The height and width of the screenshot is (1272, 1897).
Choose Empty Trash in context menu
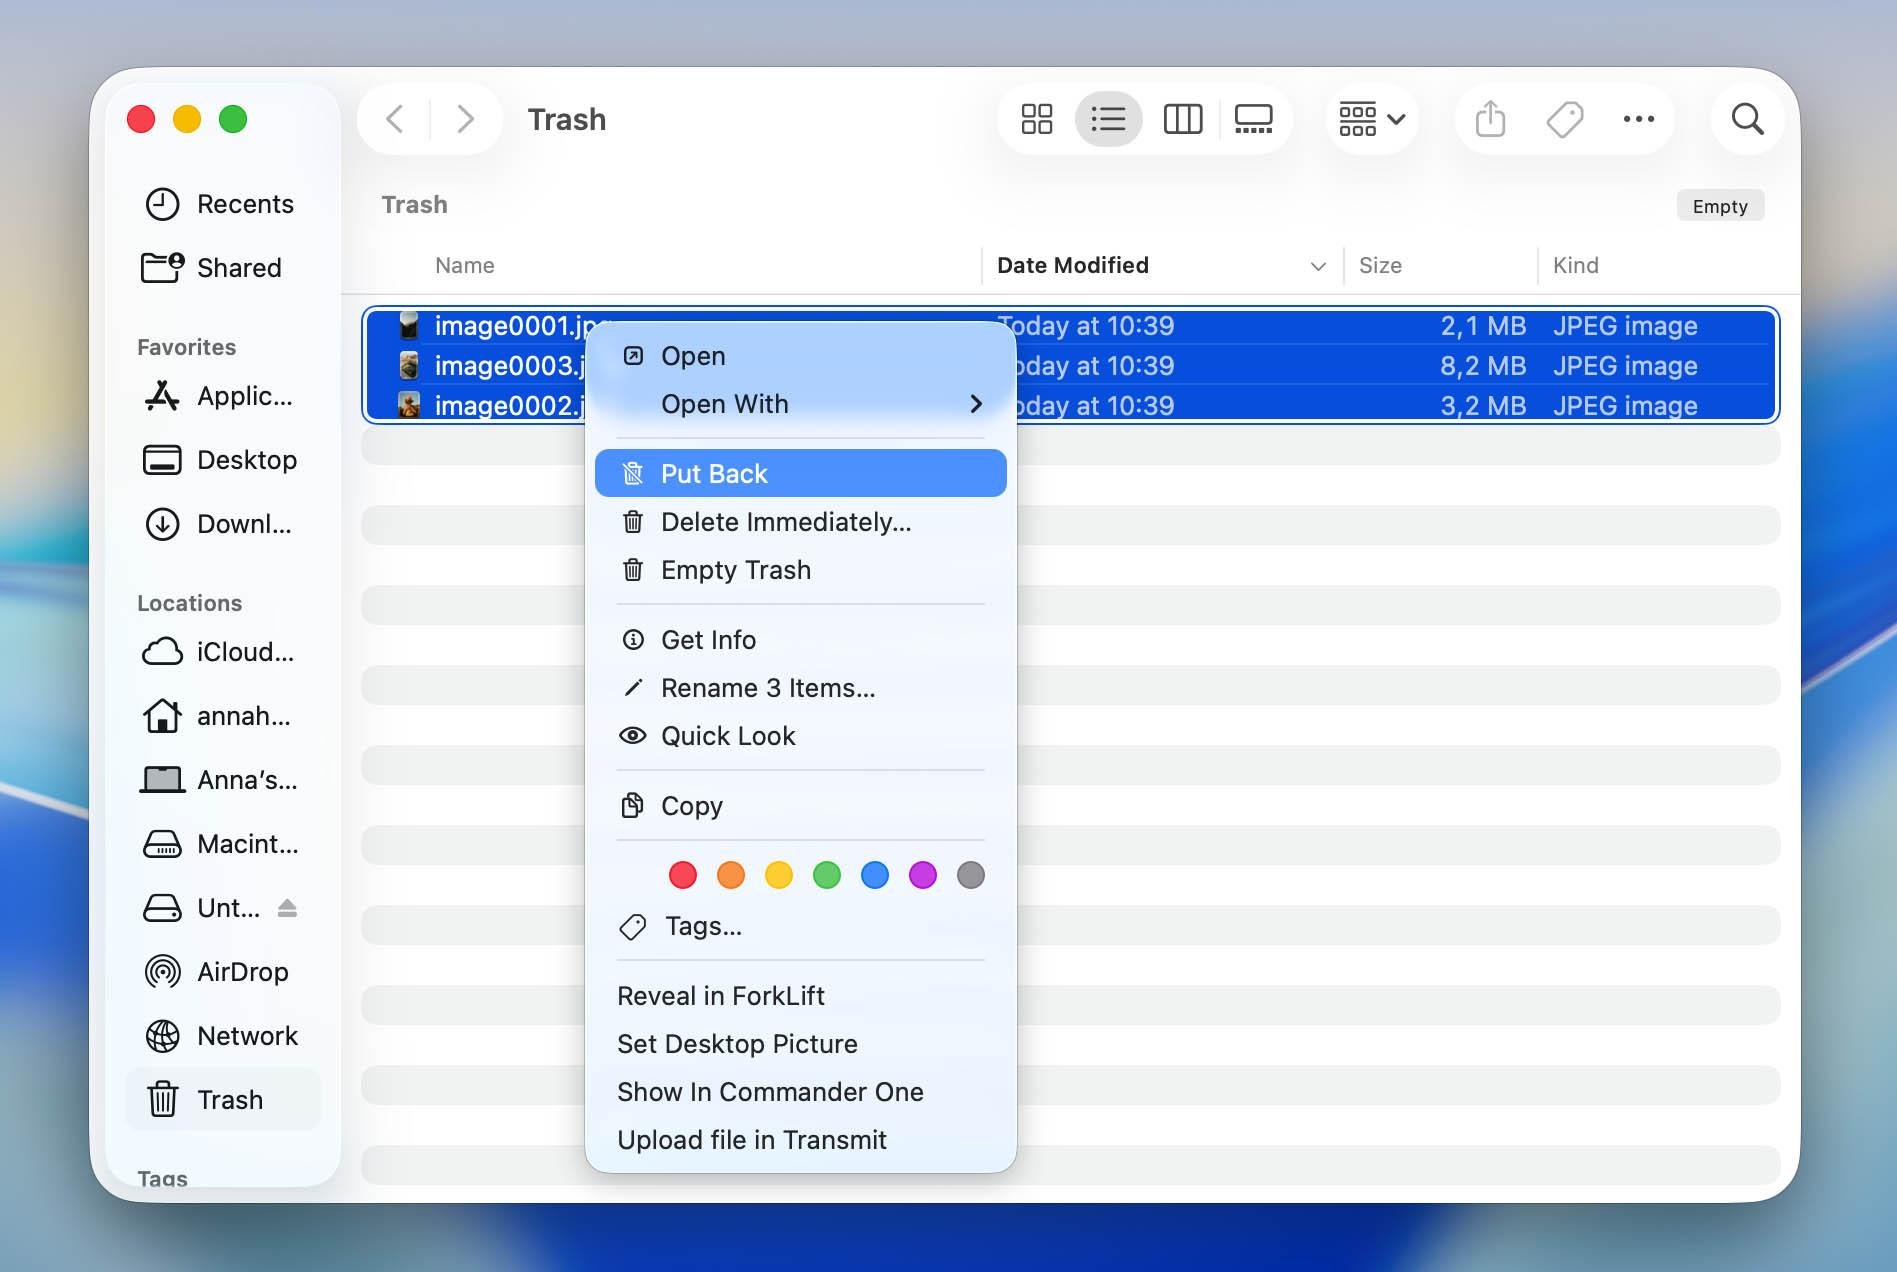click(x=801, y=570)
